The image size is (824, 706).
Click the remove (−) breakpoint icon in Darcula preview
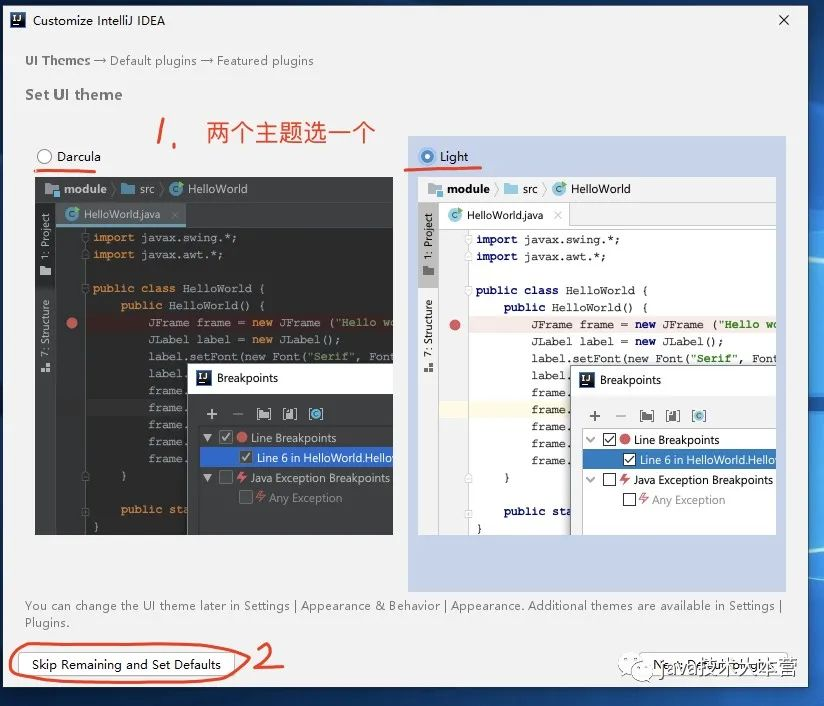point(238,414)
